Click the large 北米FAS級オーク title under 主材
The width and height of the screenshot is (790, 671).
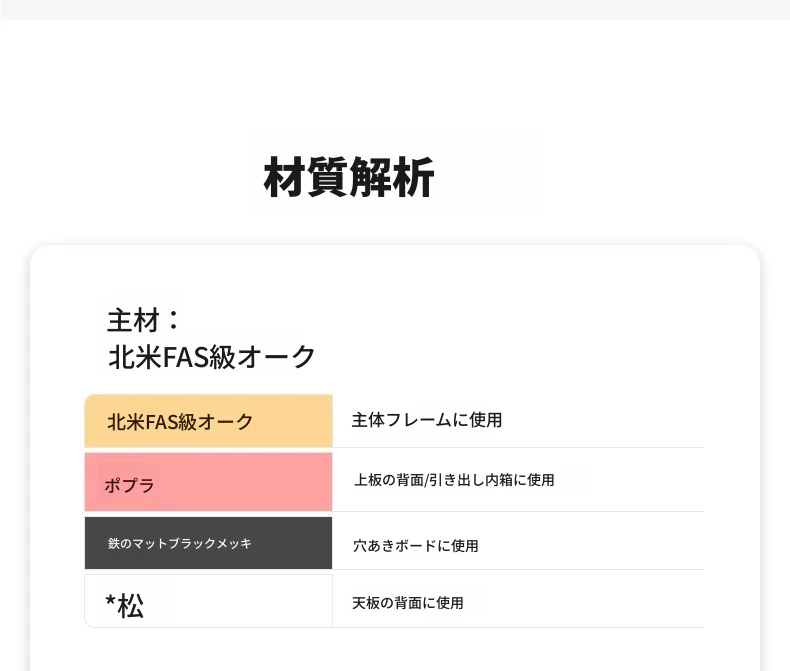[x=212, y=357]
